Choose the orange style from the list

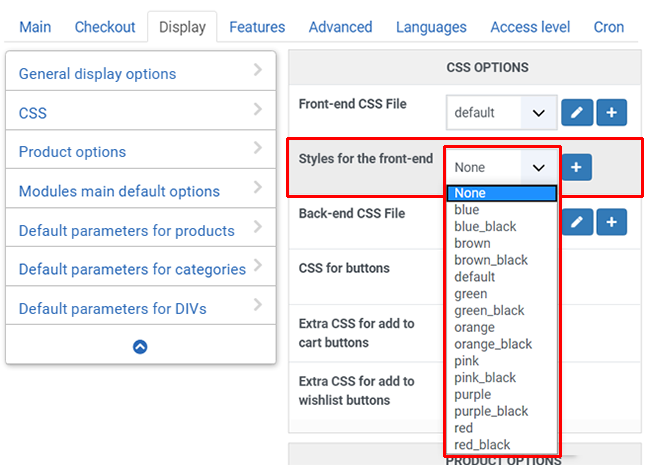pos(474,327)
